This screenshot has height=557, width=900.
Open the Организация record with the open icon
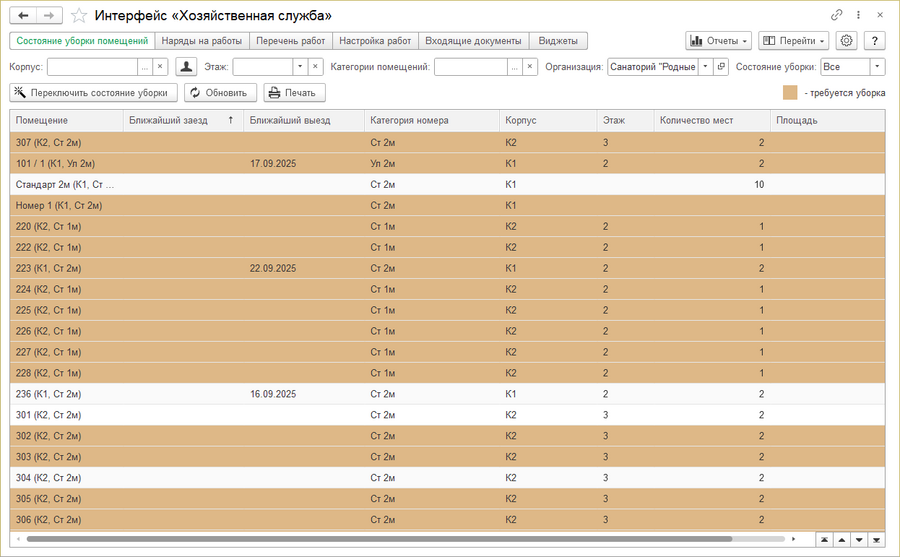click(721, 67)
